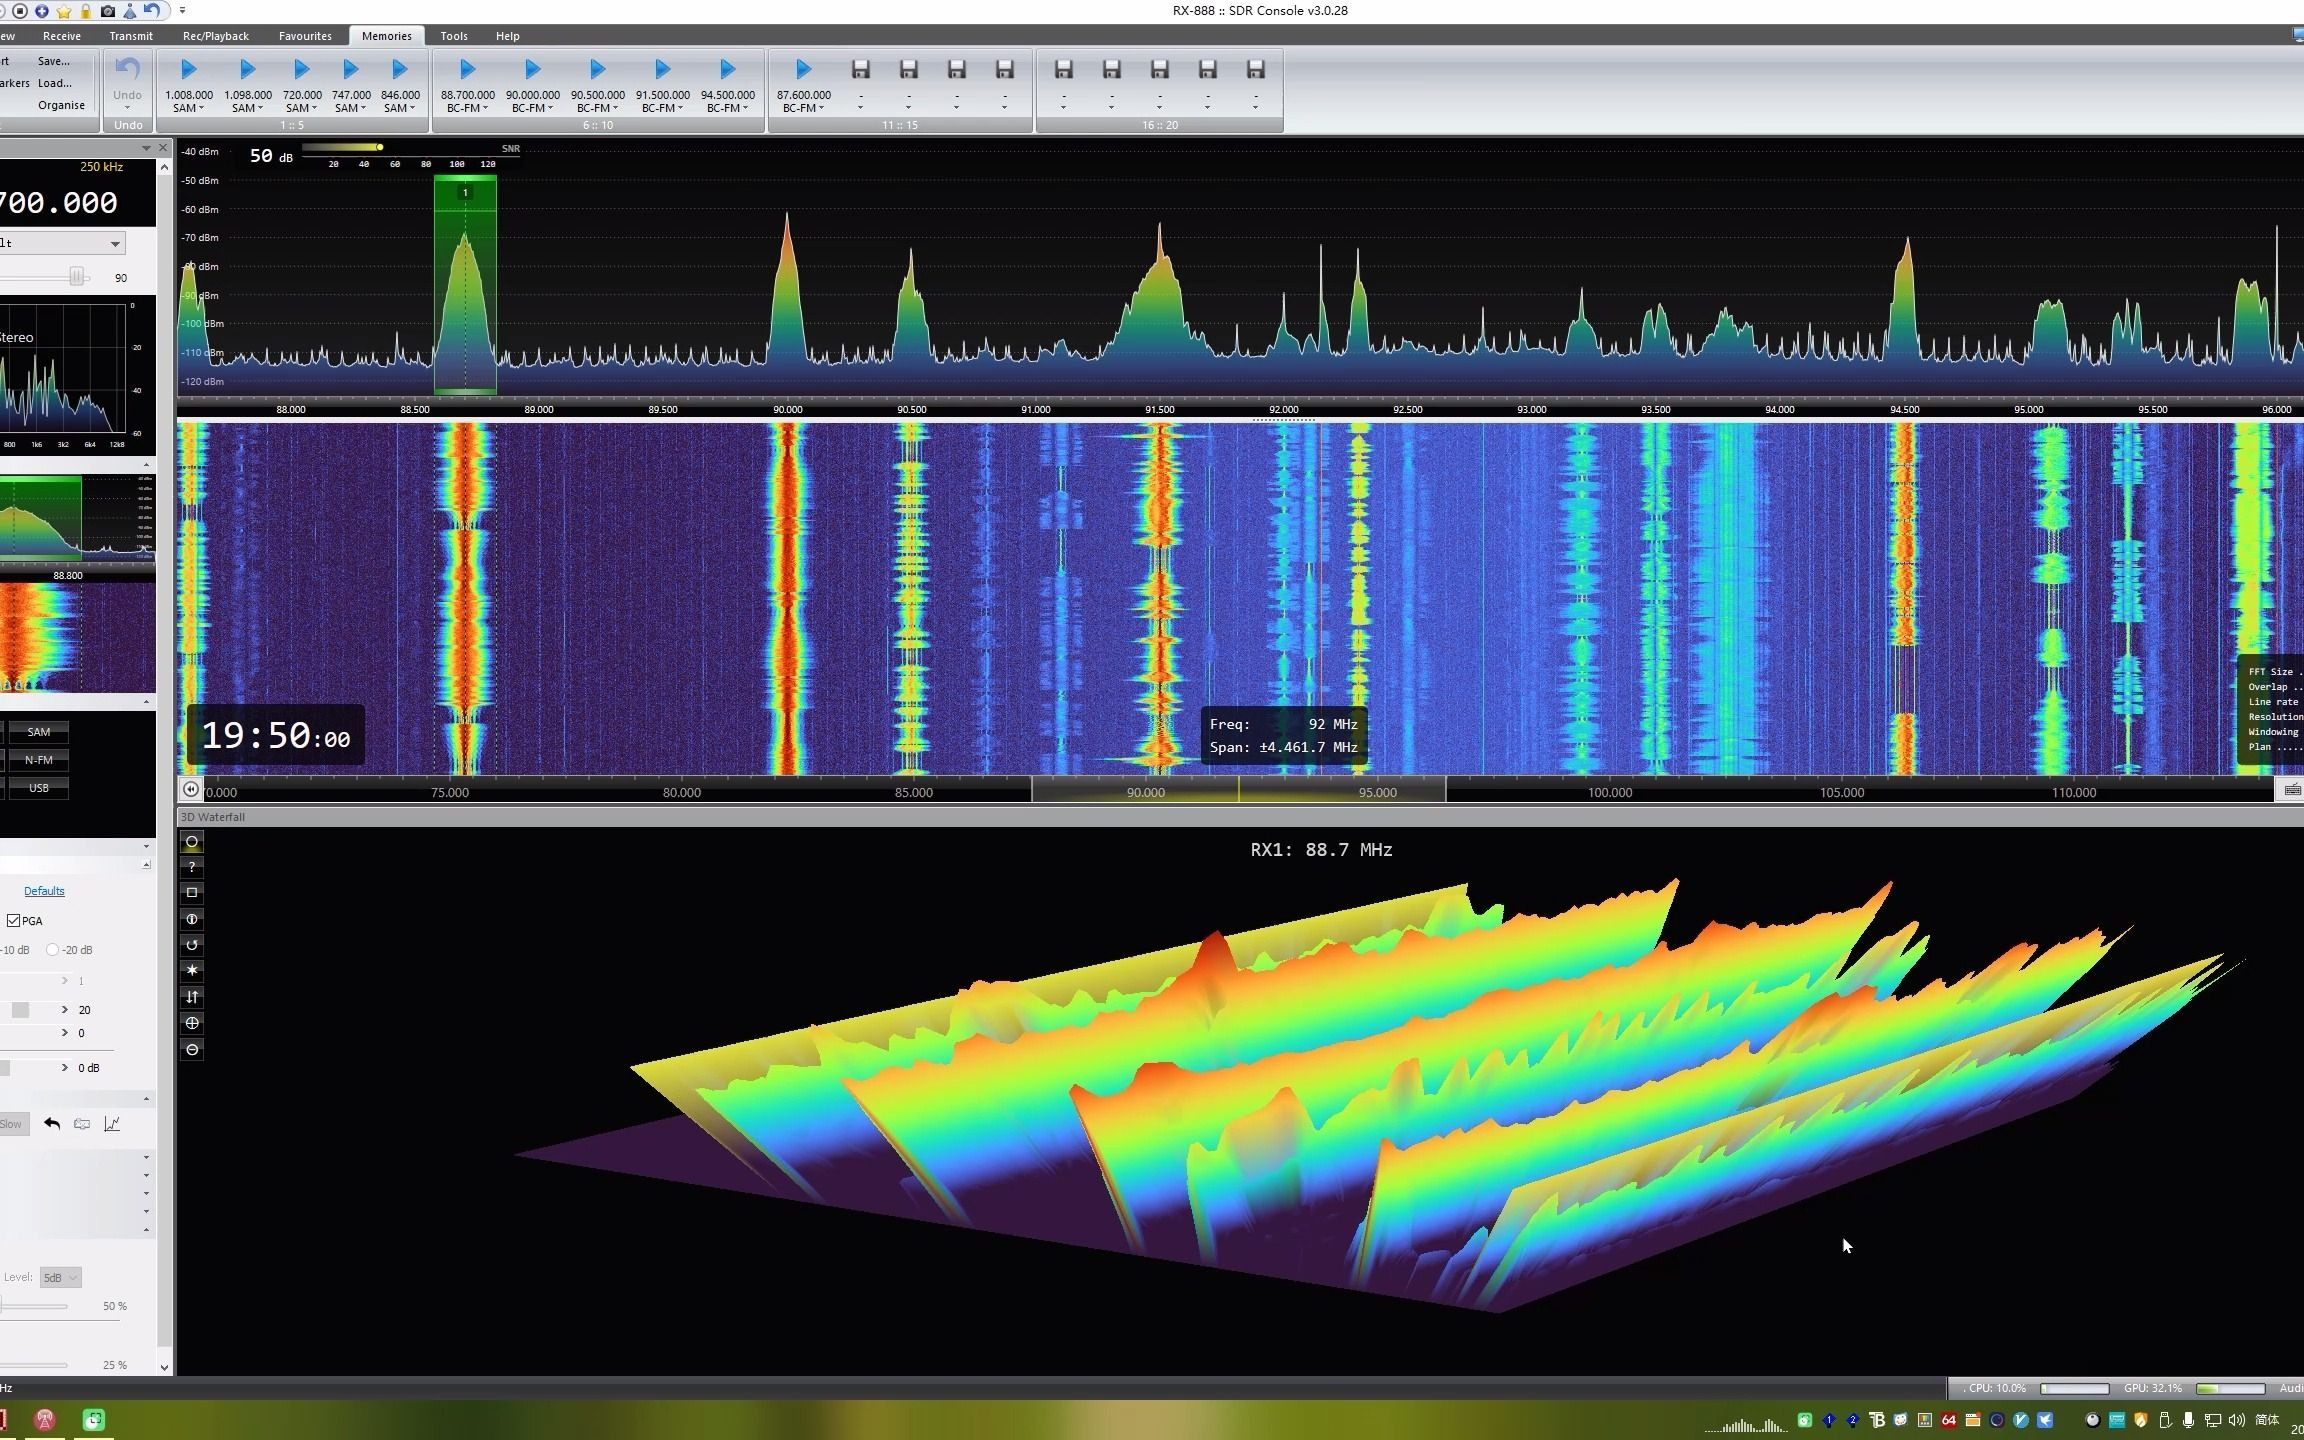Click the slider handle with value 20
Screen dimensions: 2304x1440
click(x=20, y=1010)
